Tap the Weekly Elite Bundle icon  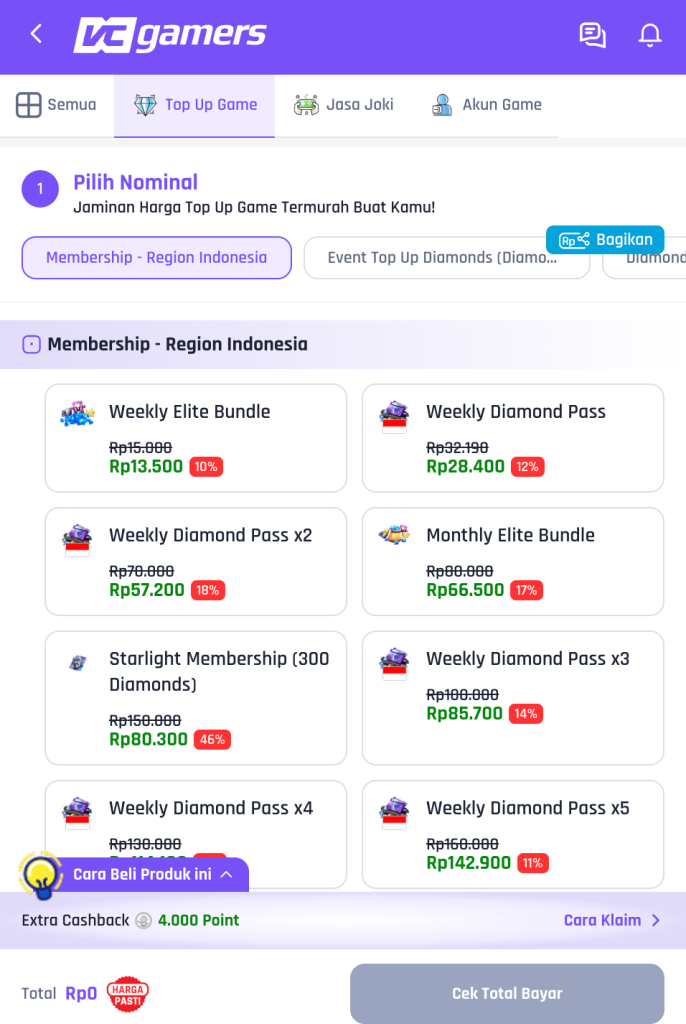coord(77,414)
